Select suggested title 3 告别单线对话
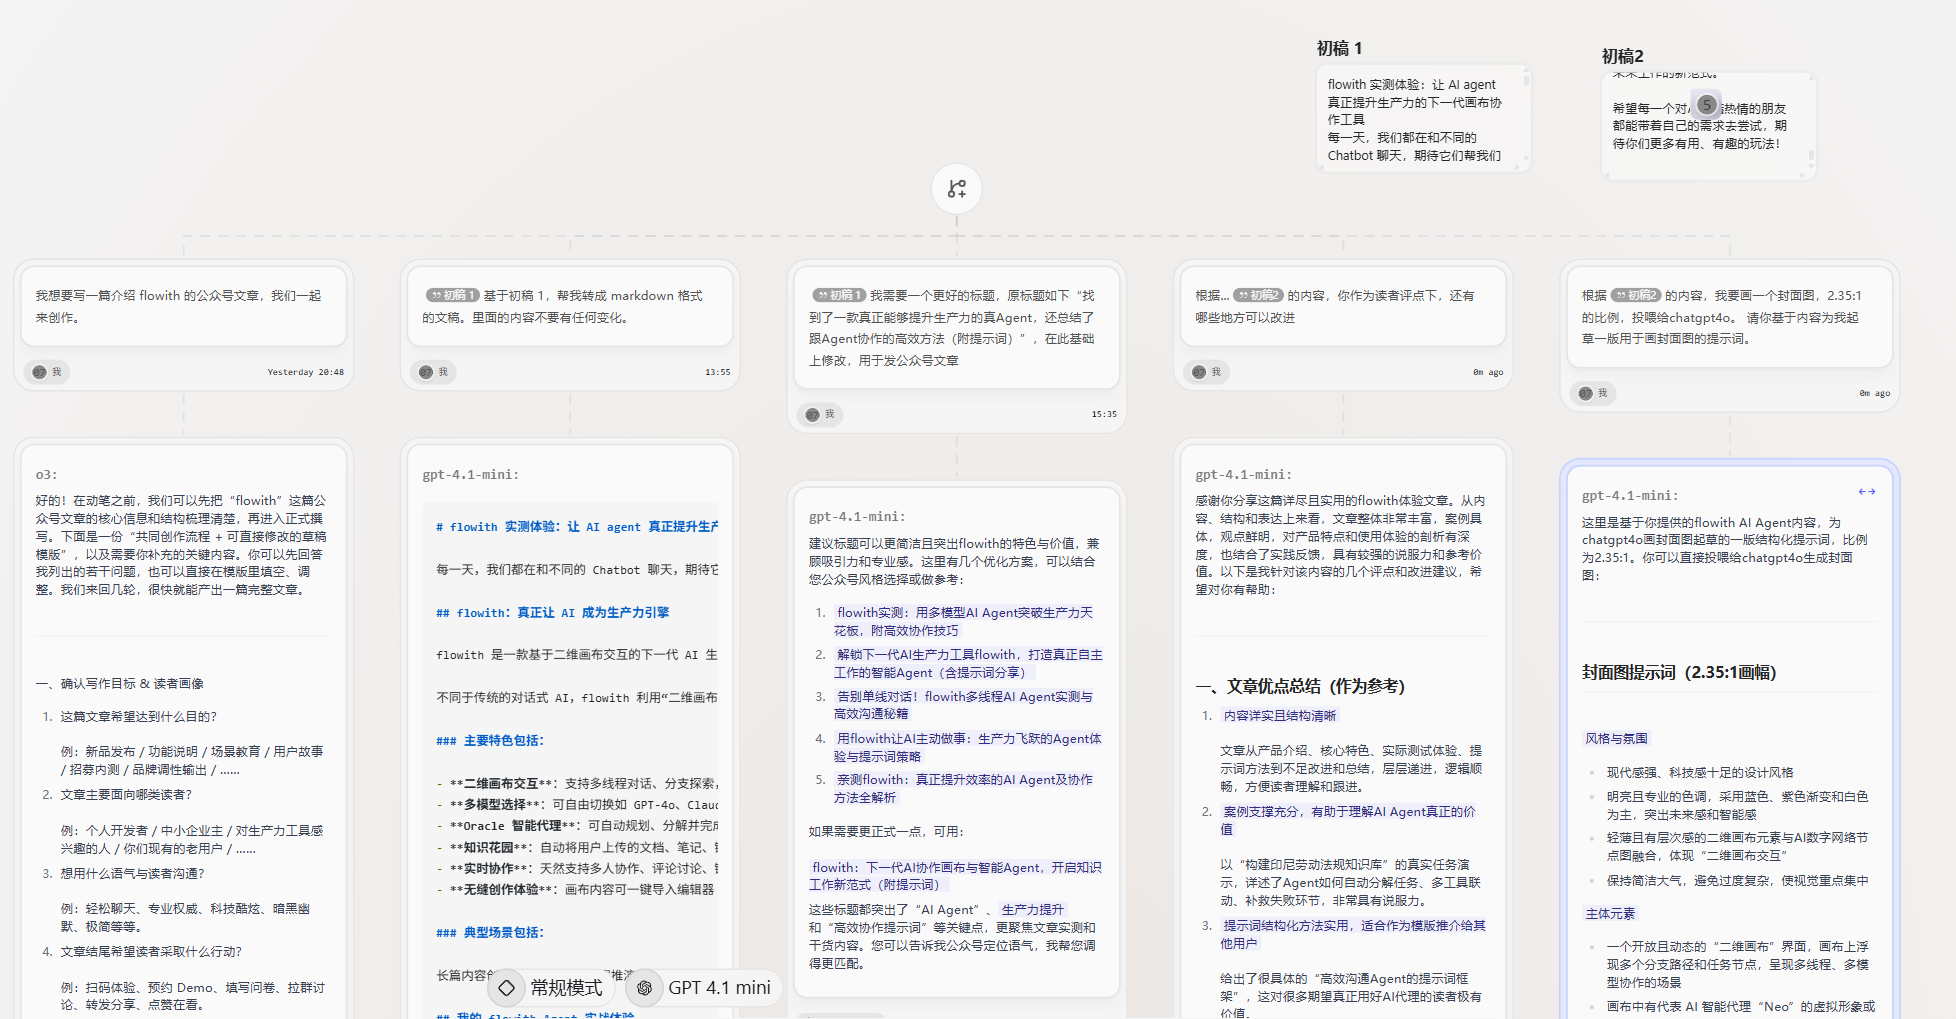 [963, 705]
